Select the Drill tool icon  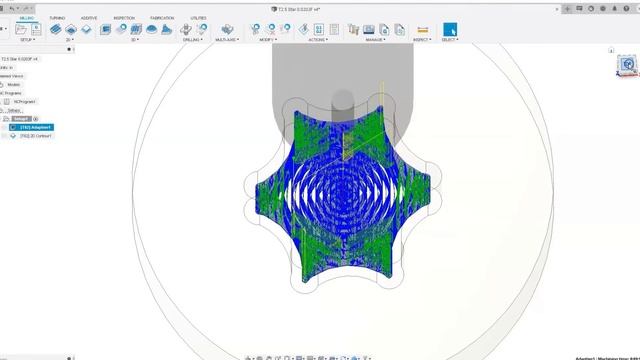pos(186,29)
